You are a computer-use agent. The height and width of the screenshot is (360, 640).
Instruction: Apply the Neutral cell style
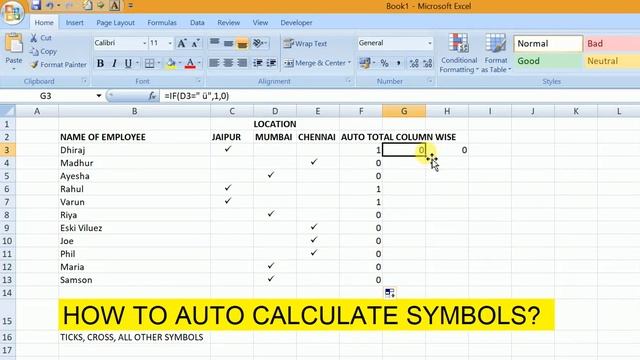[x=612, y=61]
